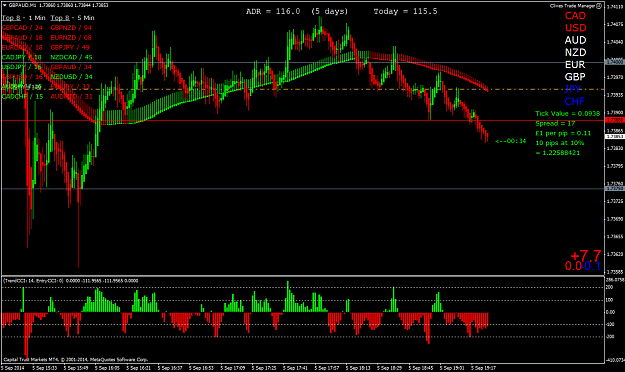Select the NZDCAD / 45 entry

pos(71,57)
